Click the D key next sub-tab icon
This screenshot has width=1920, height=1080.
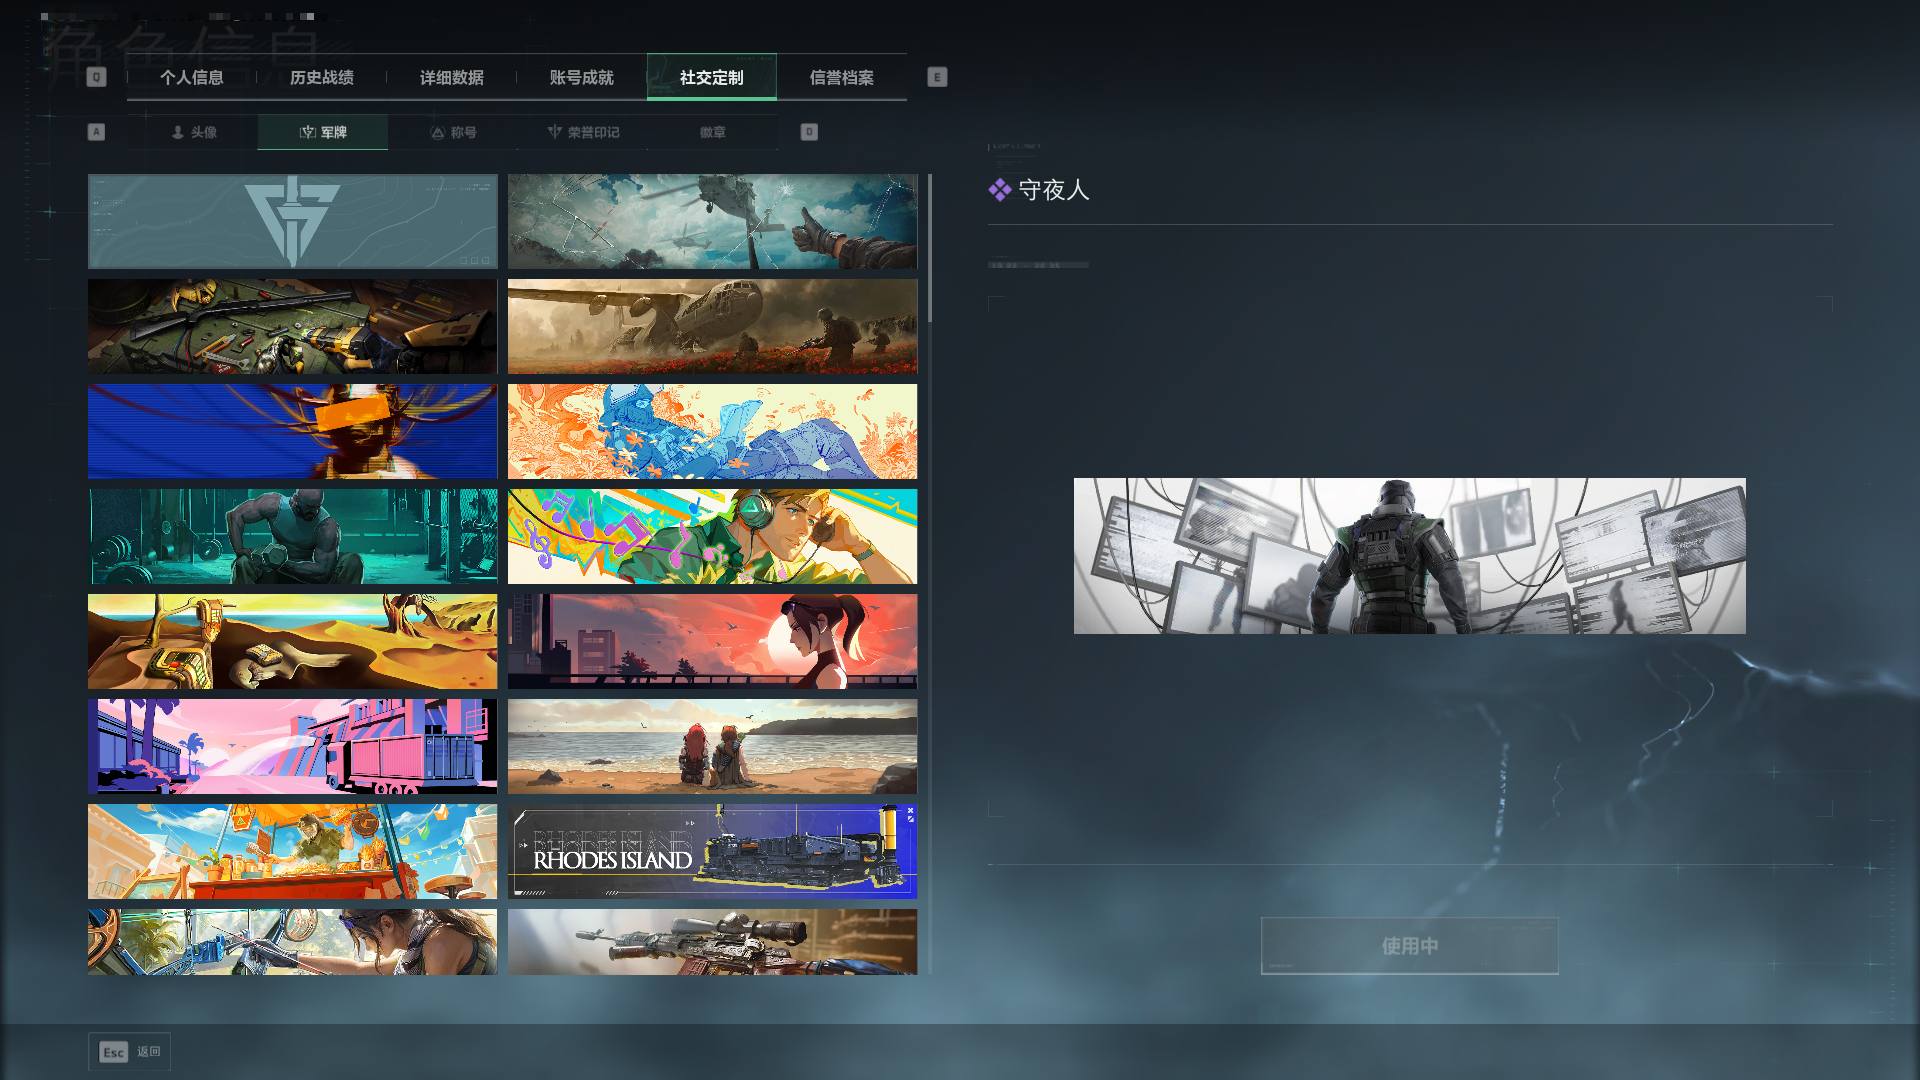pos(809,132)
